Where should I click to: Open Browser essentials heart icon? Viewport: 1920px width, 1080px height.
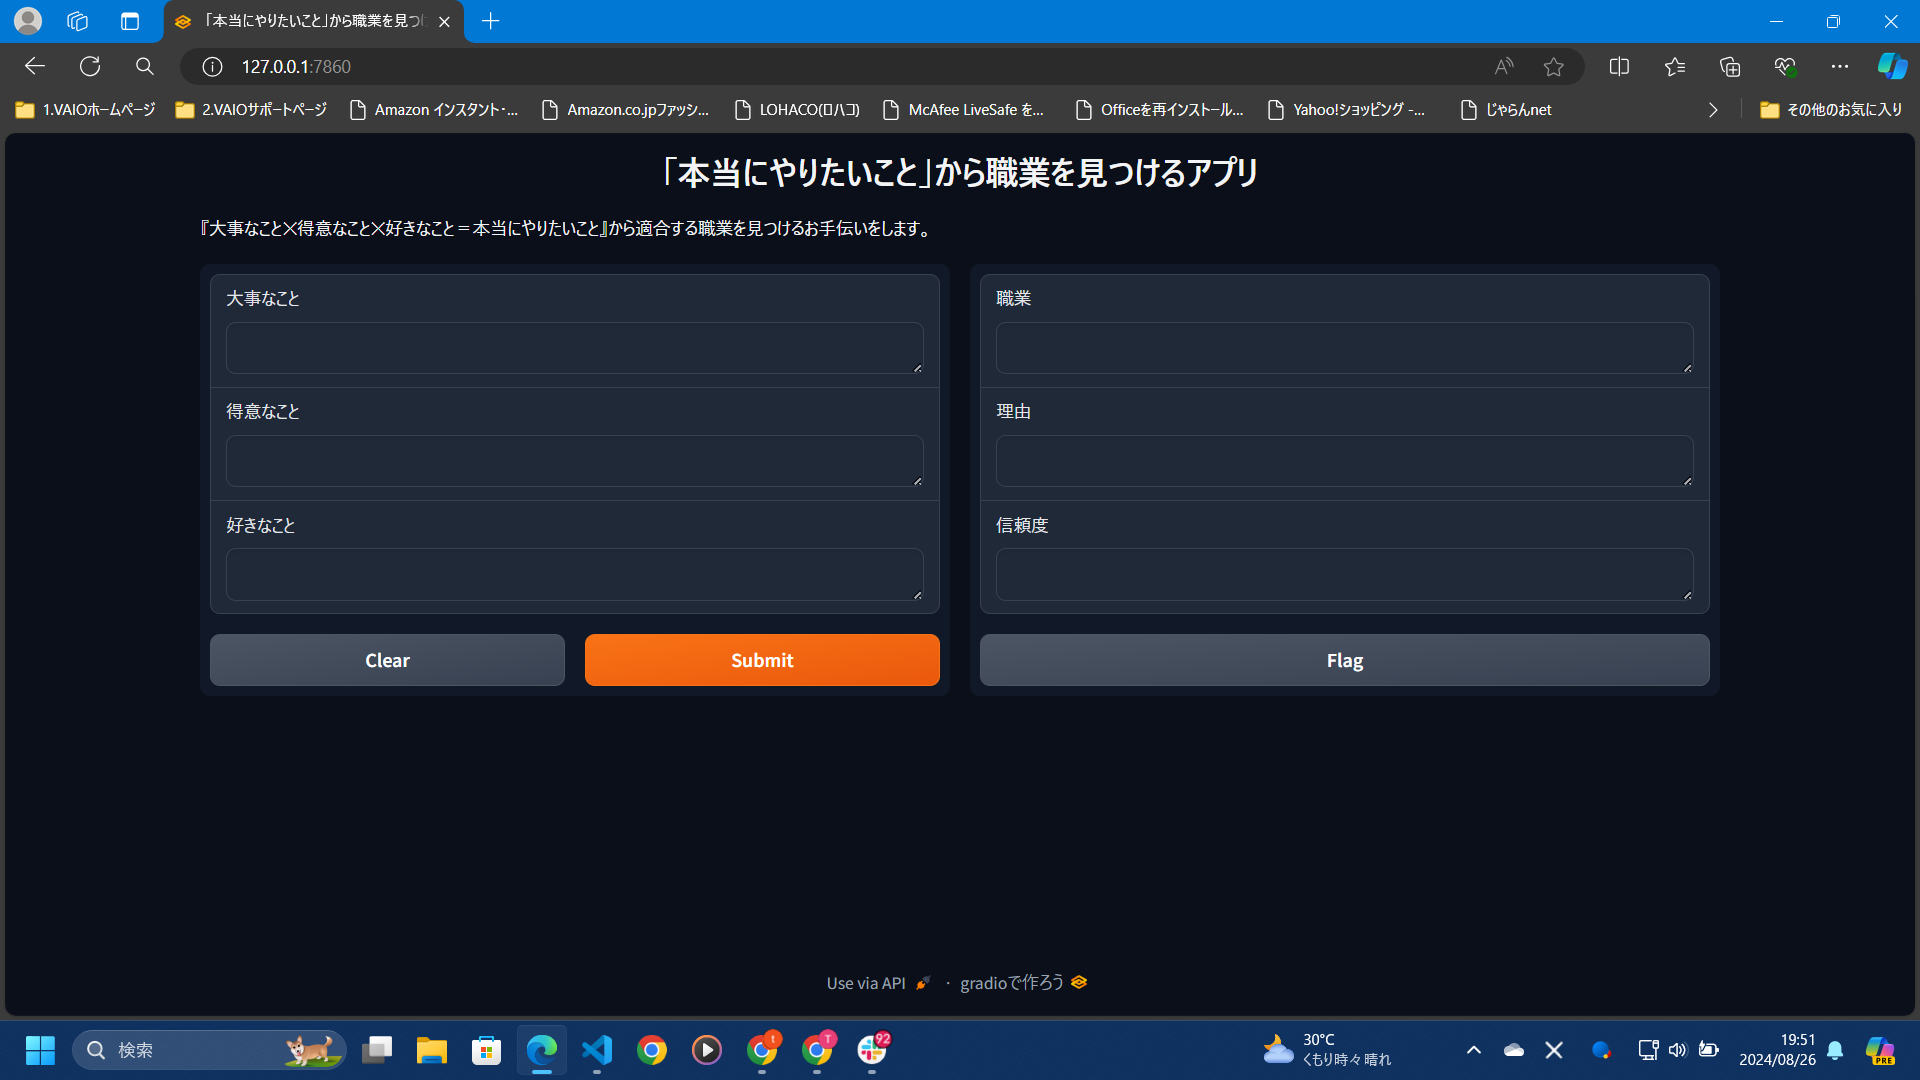coord(1785,66)
